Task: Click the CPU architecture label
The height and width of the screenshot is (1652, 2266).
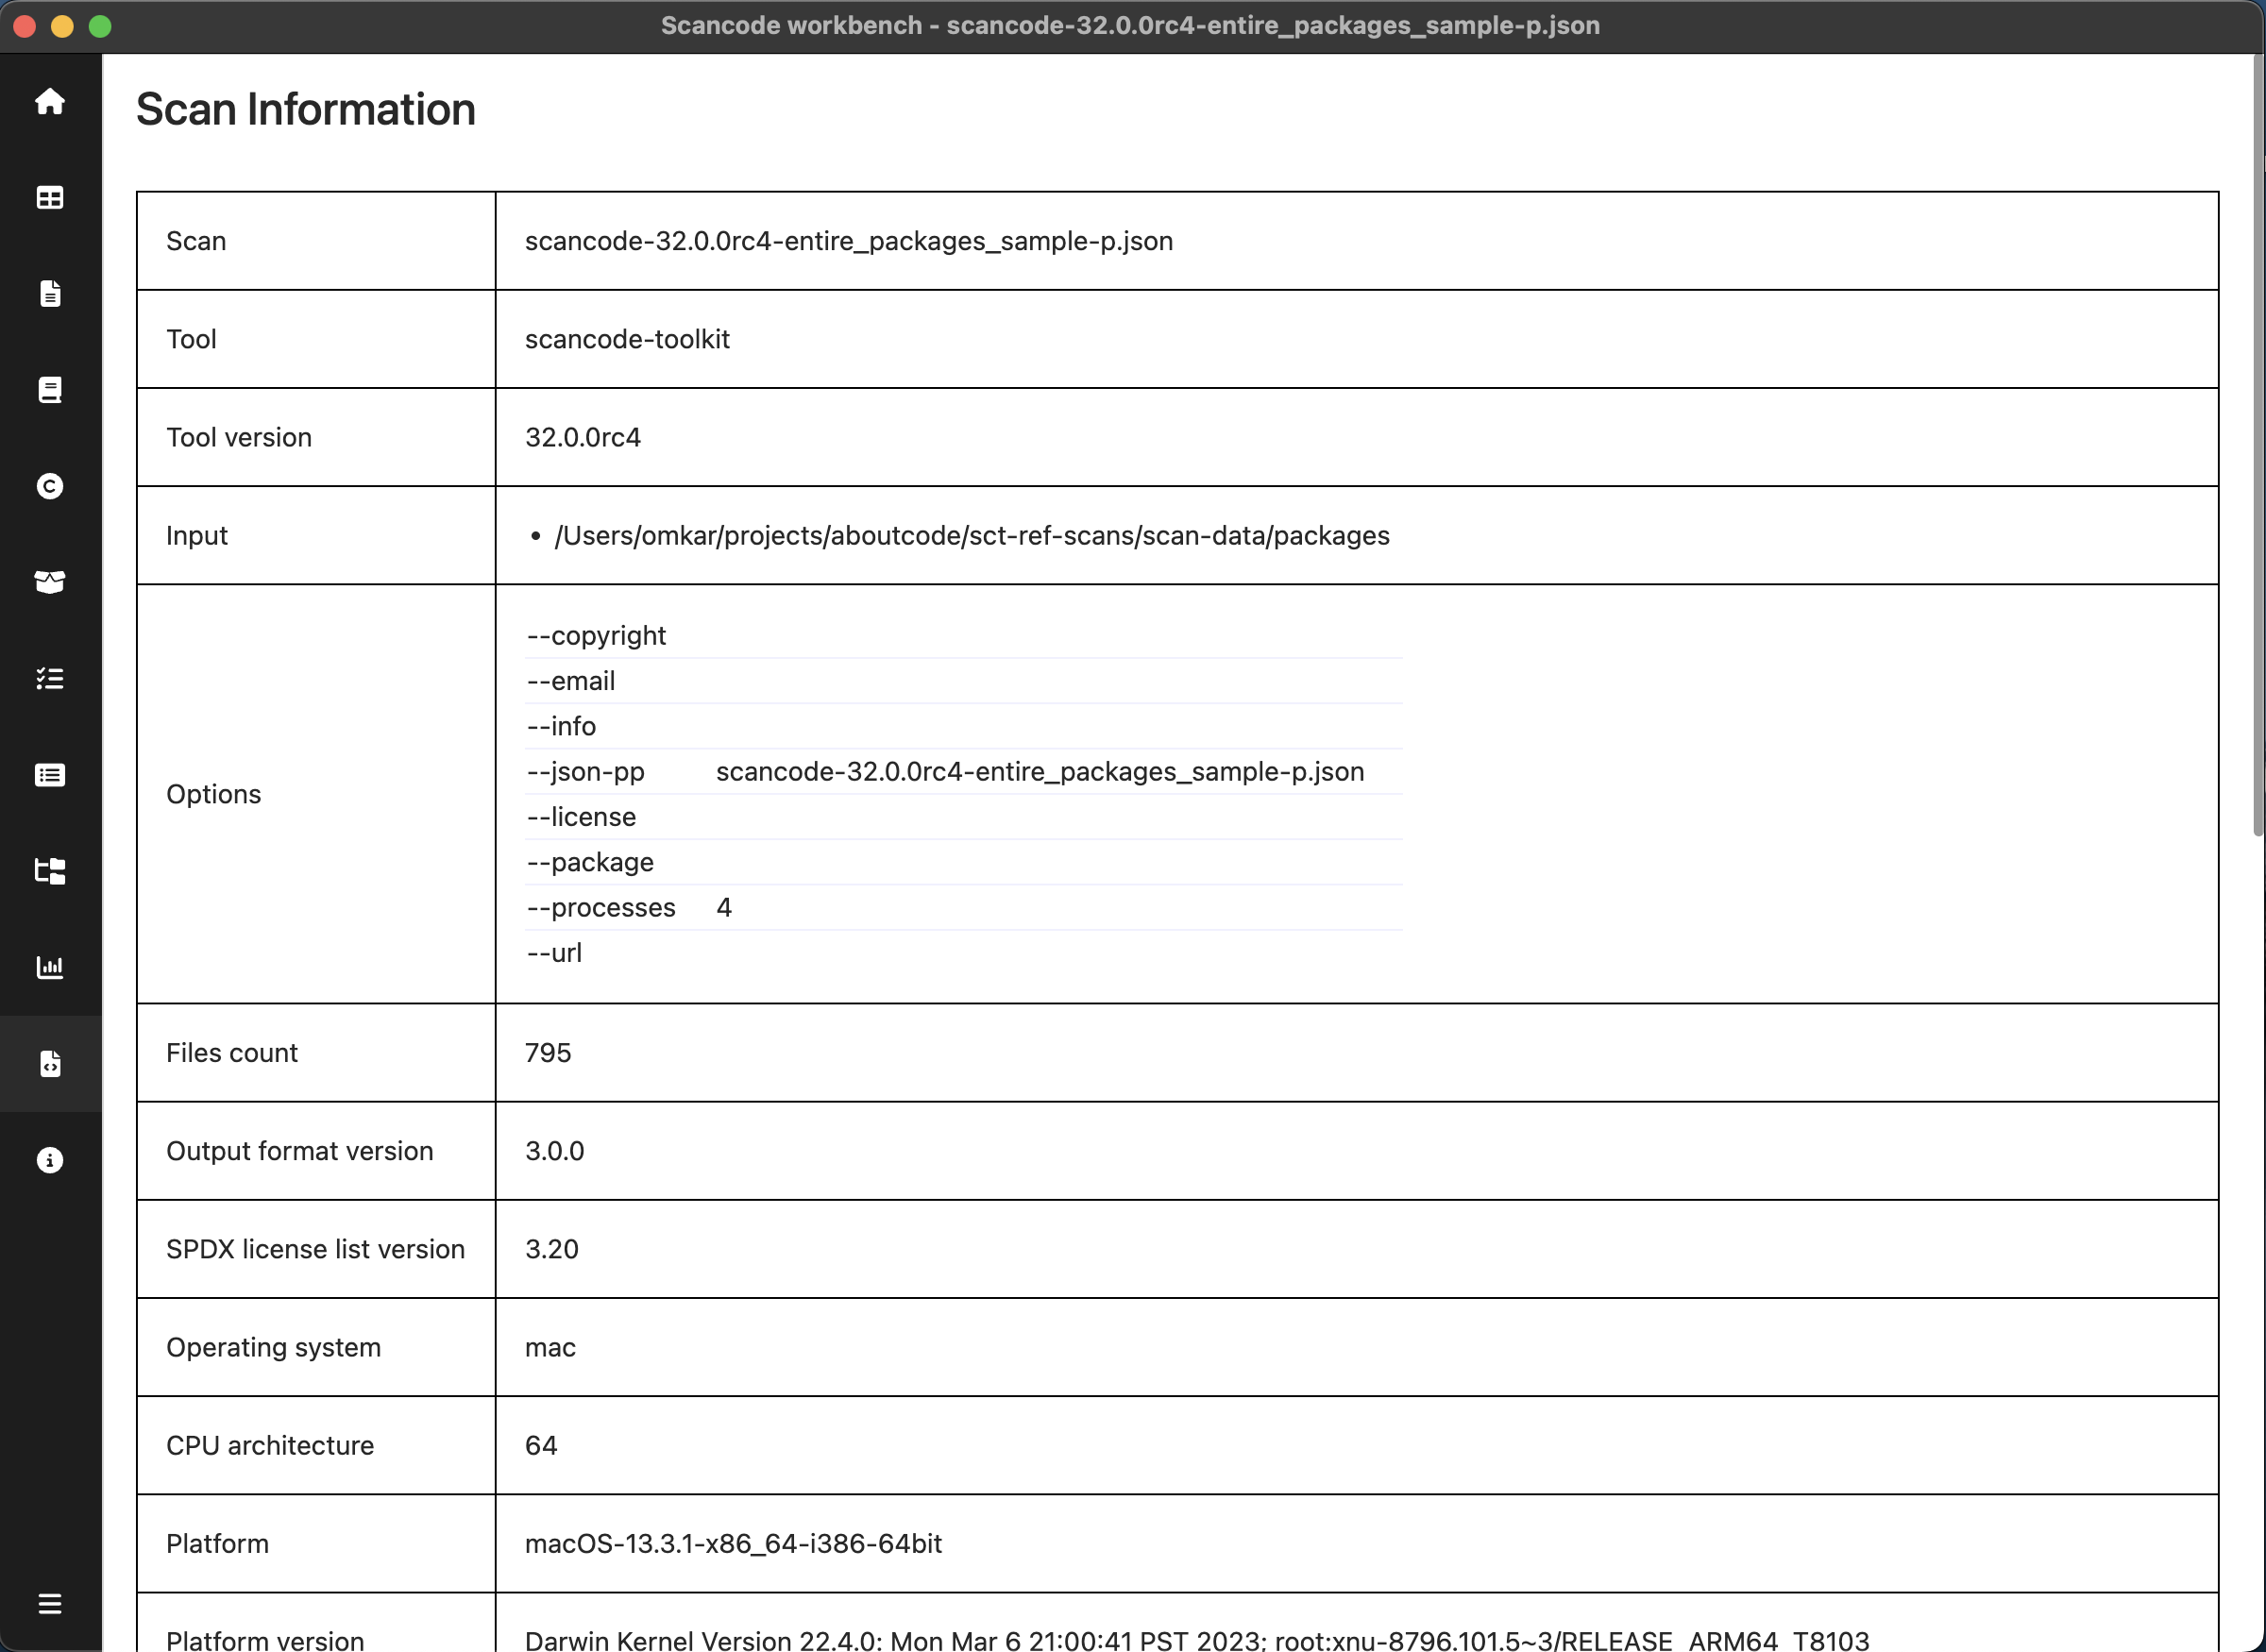Action: pos(270,1446)
